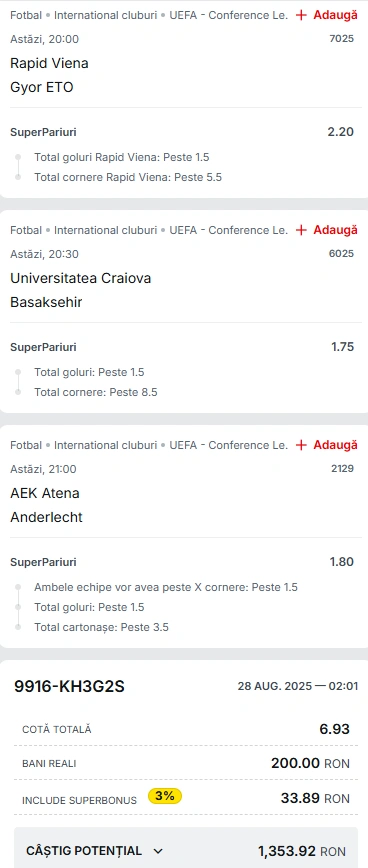The height and width of the screenshot is (868, 368).
Task: Add the AEK Atena match via Adaugă
Action: point(326,445)
